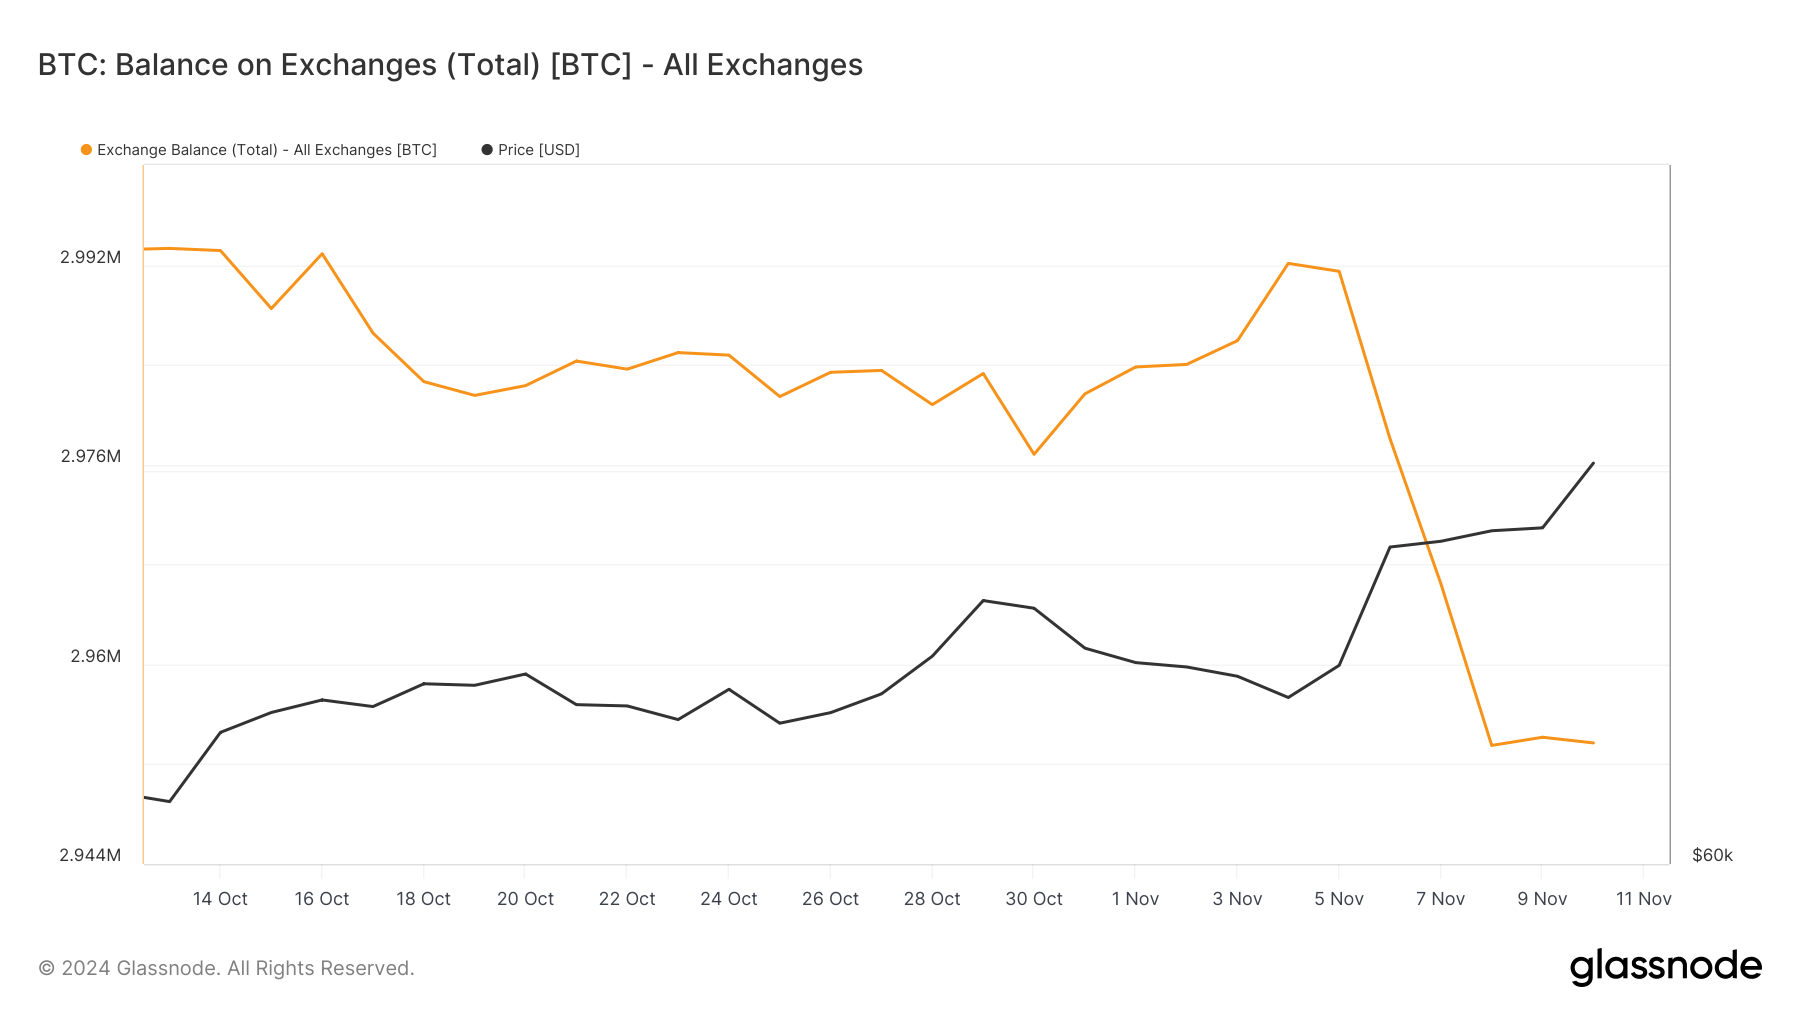
Task: Click the 2.944M y-axis label
Action: click(90, 855)
